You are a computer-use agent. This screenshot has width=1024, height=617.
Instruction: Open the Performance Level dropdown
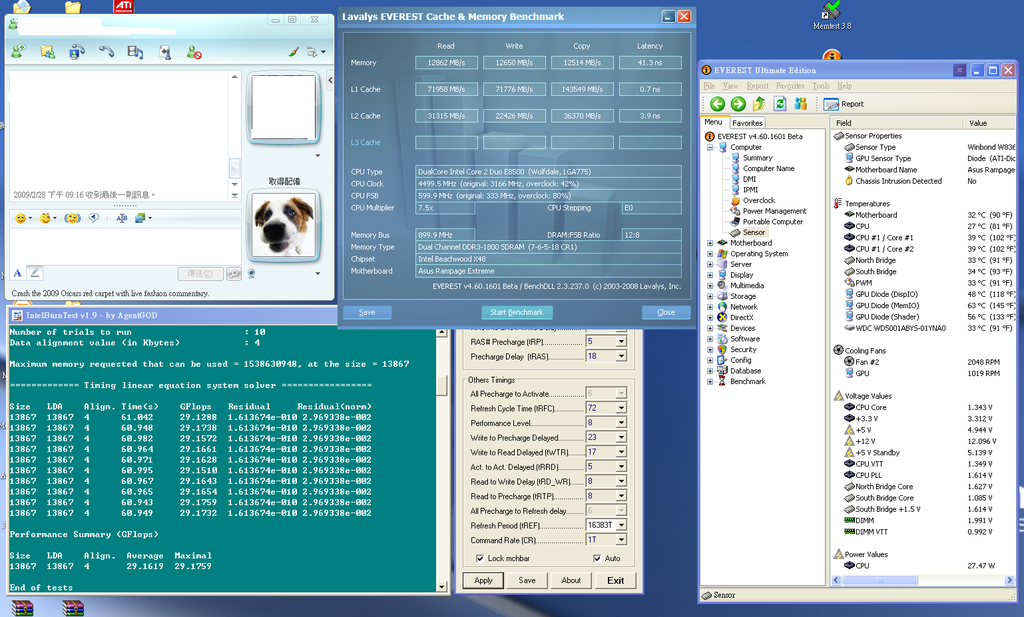point(621,423)
